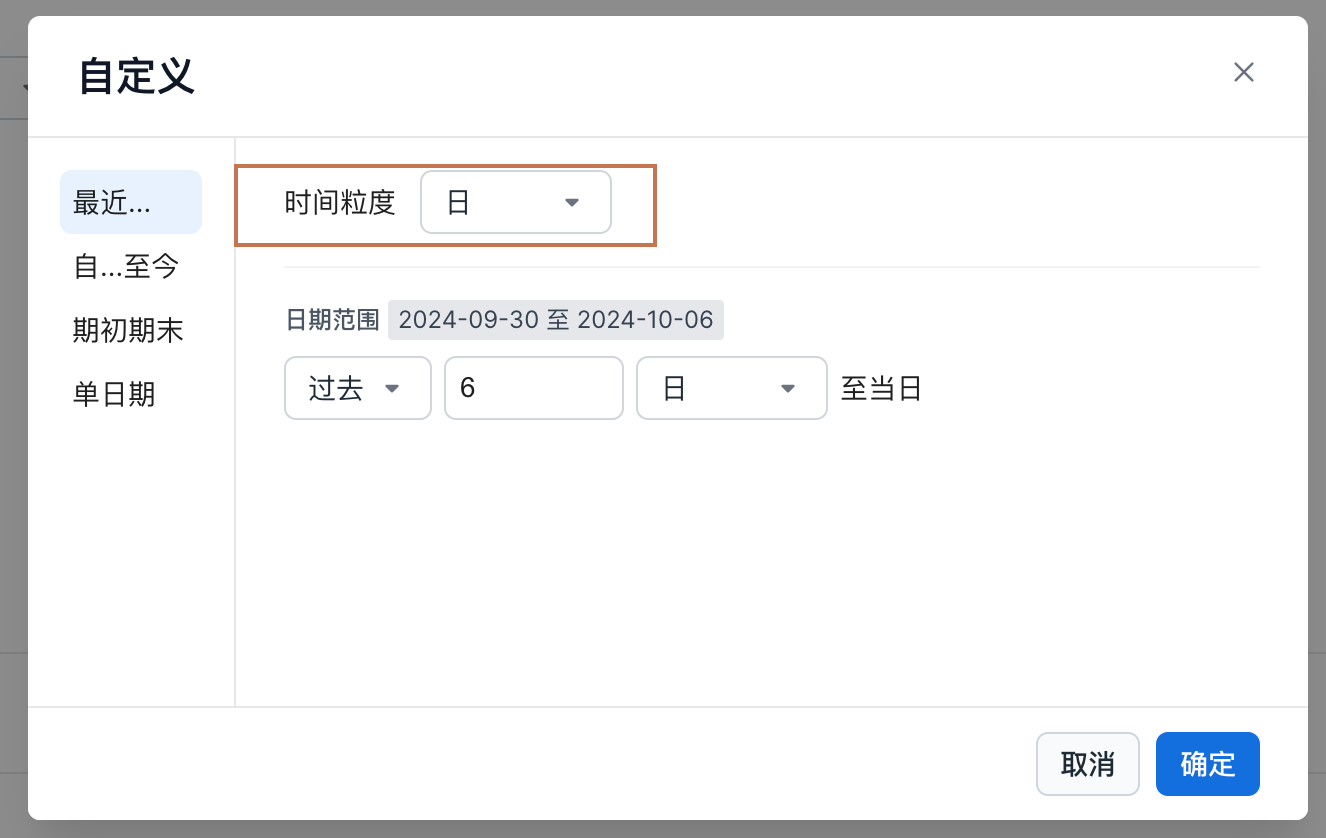Expand the 过去 direction dropdown
This screenshot has width=1326, height=838.
click(x=357, y=388)
